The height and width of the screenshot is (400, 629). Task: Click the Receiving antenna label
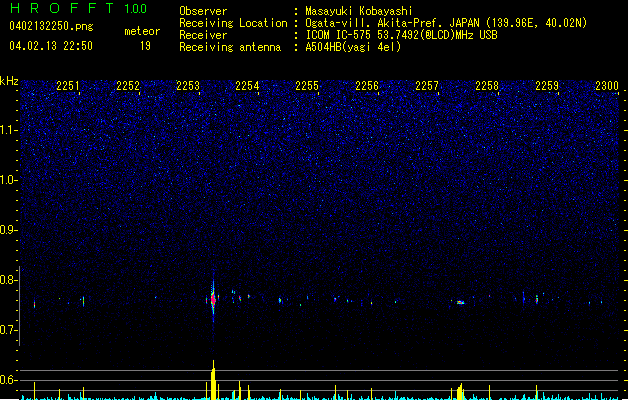click(230, 47)
